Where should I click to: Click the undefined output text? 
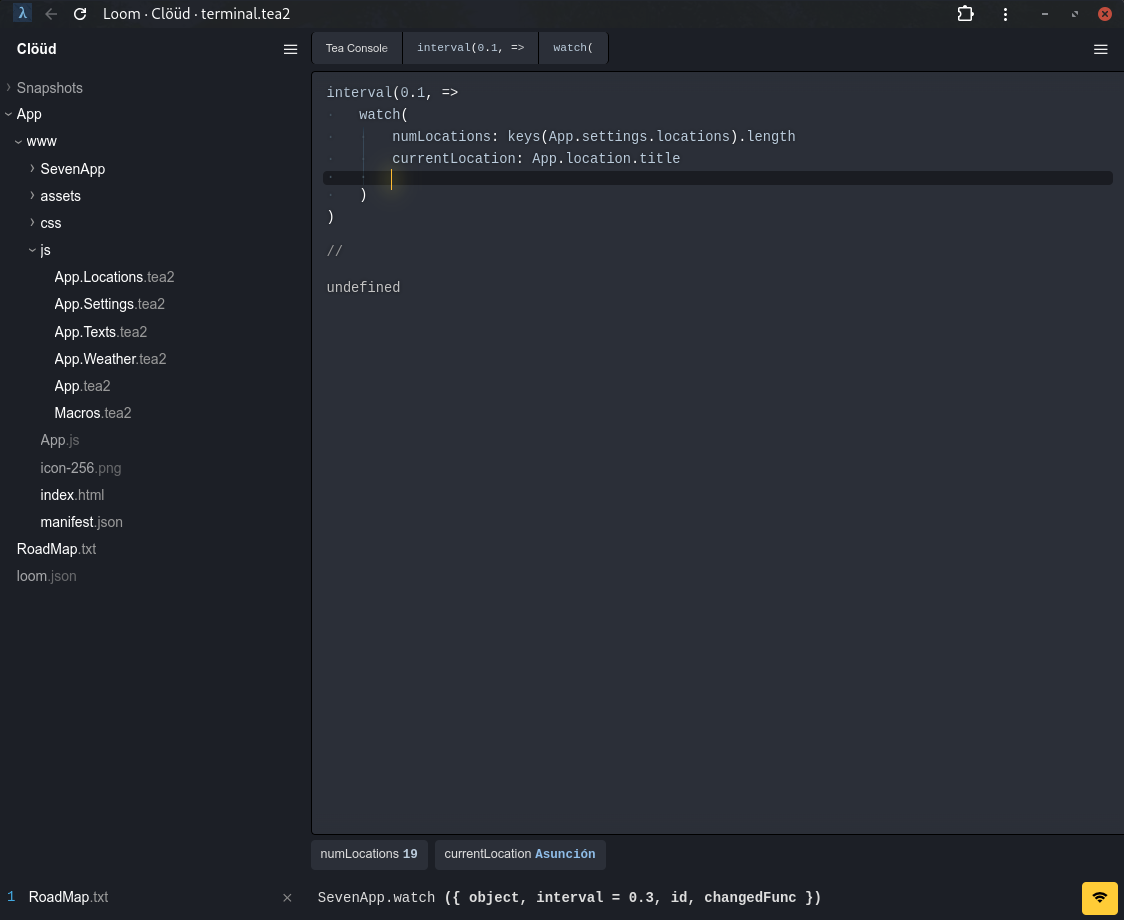coord(363,288)
